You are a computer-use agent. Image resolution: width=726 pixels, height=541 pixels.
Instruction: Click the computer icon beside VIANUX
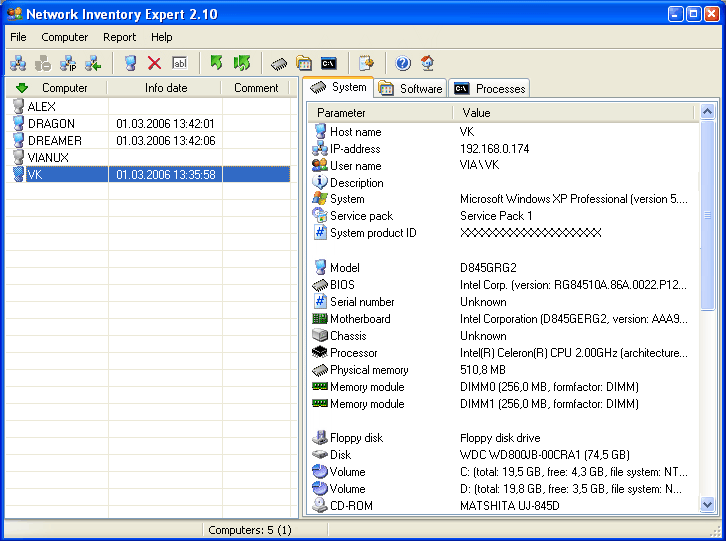19,157
